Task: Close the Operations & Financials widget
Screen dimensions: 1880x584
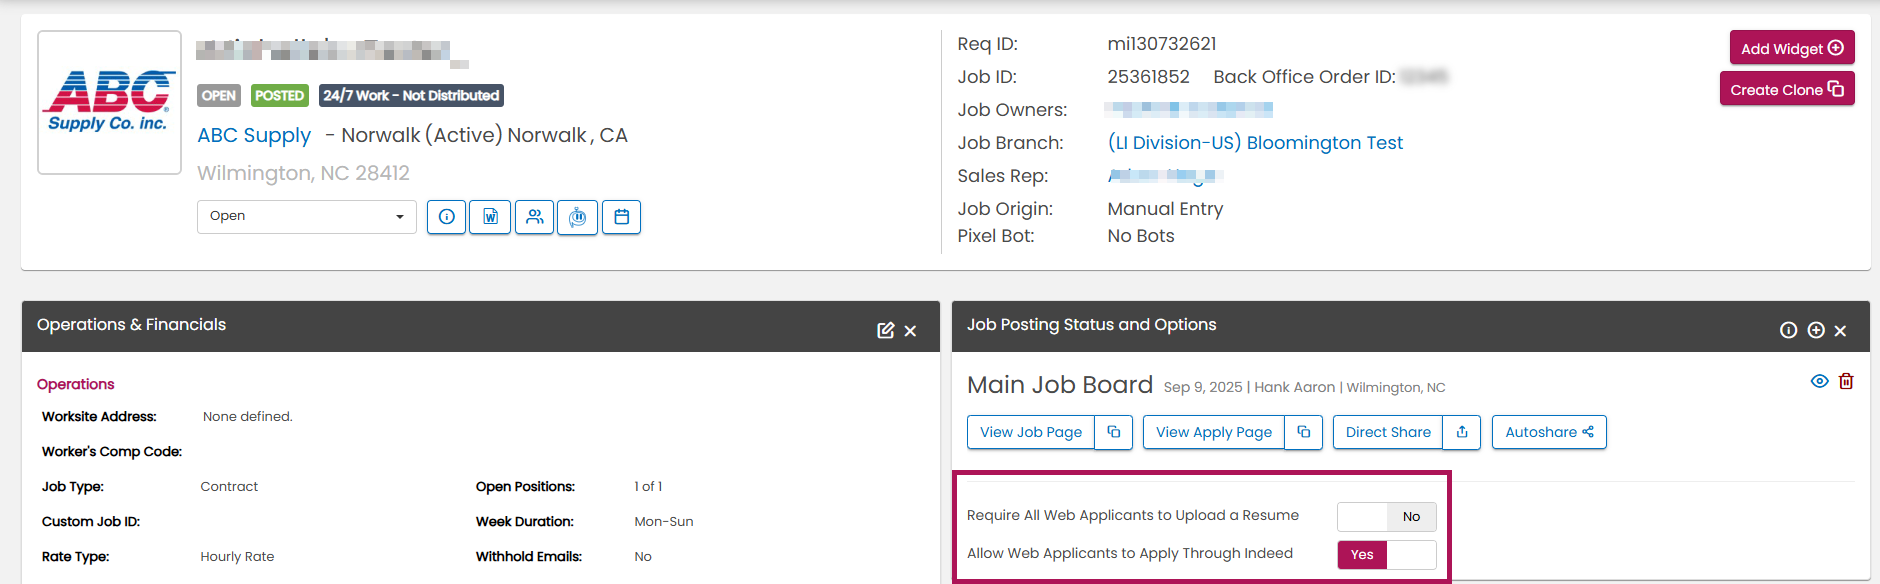Action: click(x=910, y=331)
